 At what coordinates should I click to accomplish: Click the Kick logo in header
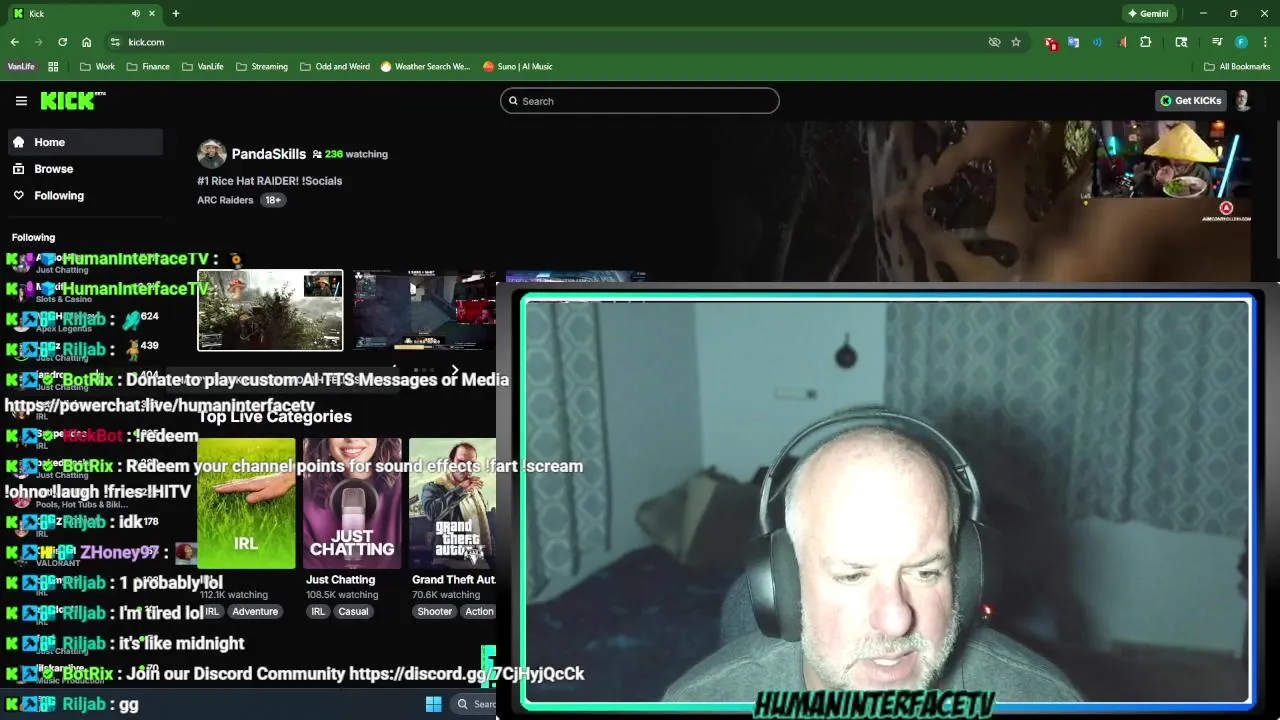73,101
